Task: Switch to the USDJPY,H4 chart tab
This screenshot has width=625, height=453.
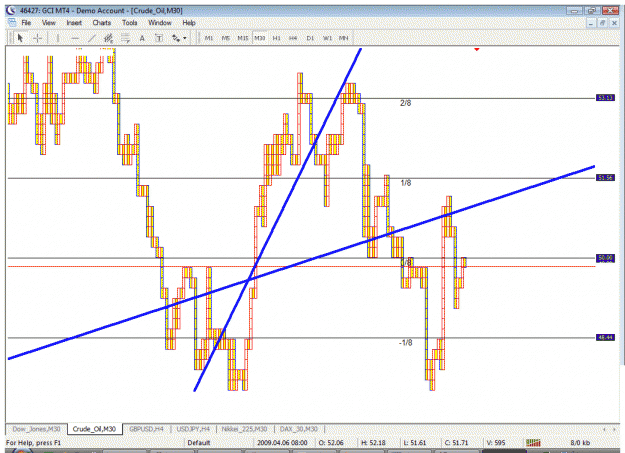Action: coord(193,429)
